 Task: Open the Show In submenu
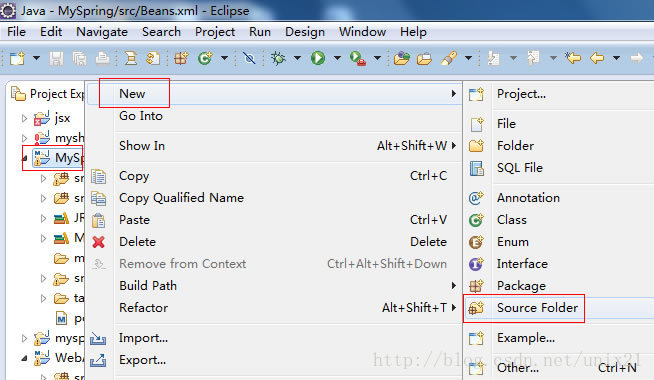[274, 146]
